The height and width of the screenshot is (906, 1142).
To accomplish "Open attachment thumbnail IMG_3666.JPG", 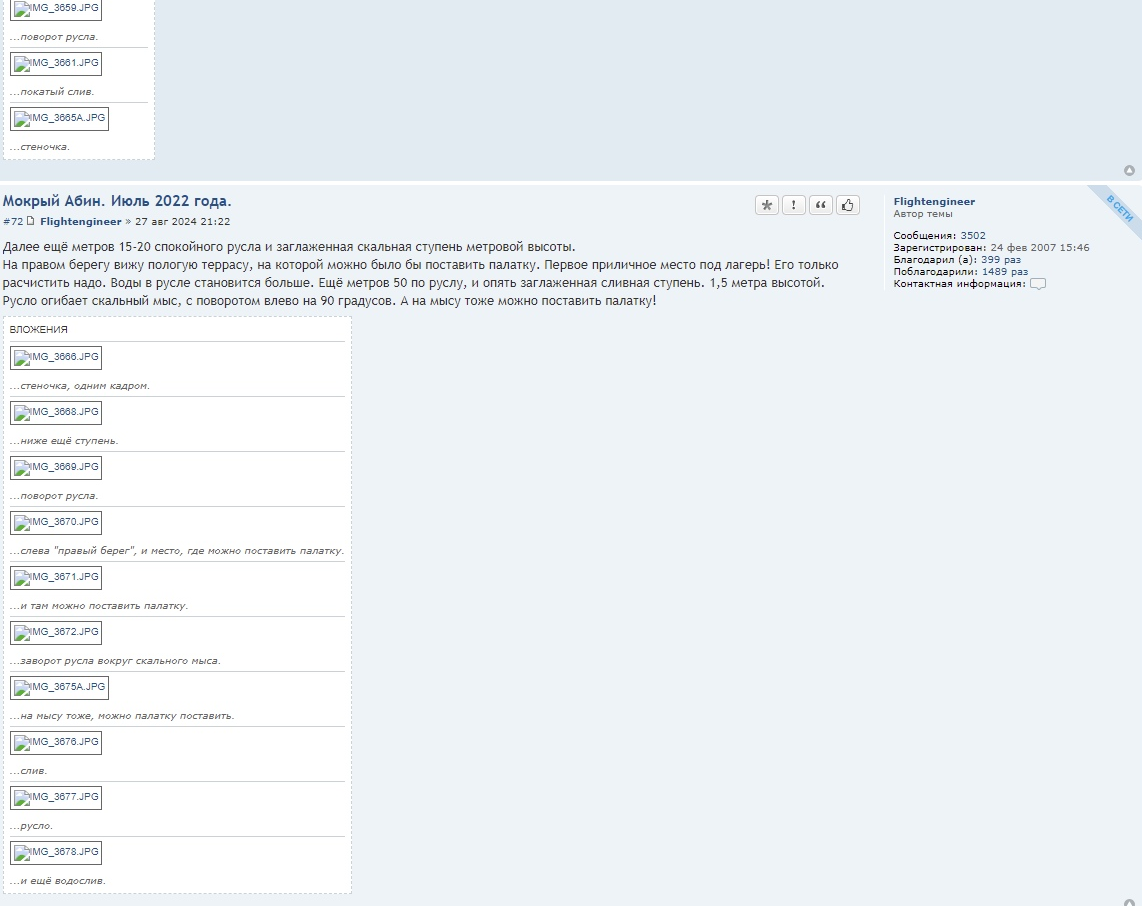I will pos(56,358).
